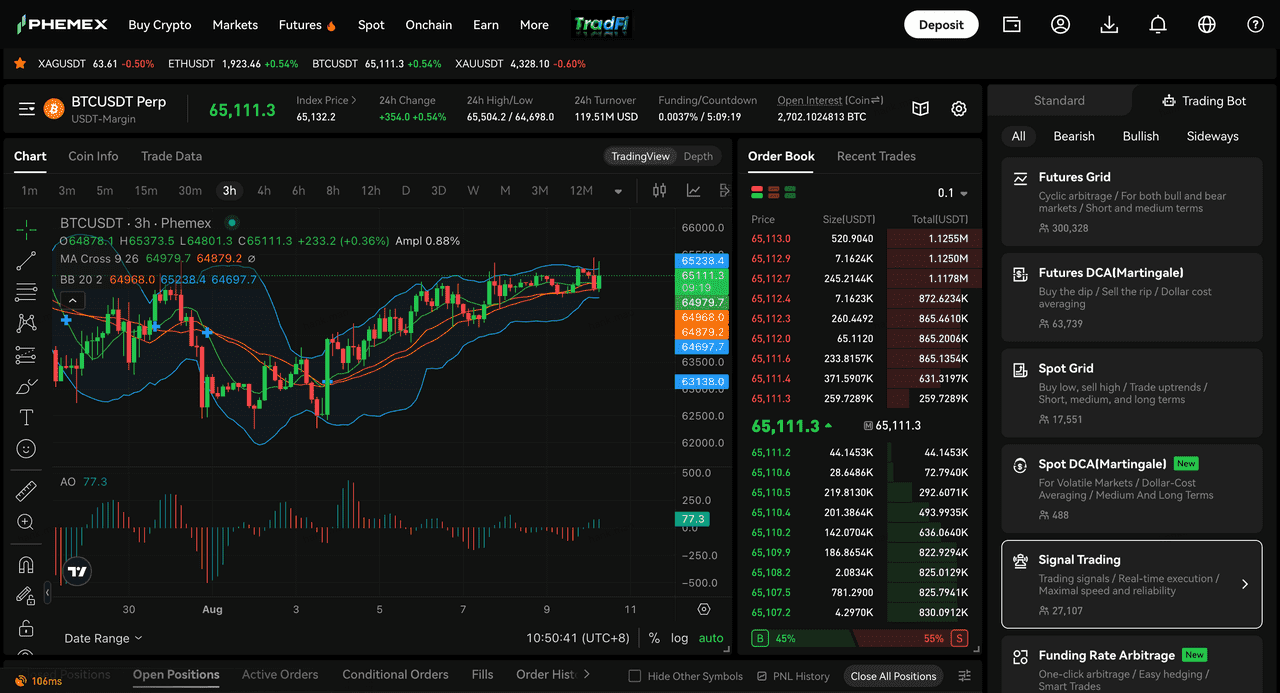1280x693 pixels.
Task: Click the TradingView logo on chart
Action: tap(77, 572)
